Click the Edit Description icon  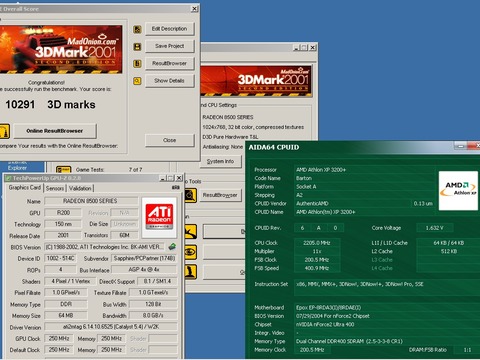point(137,29)
